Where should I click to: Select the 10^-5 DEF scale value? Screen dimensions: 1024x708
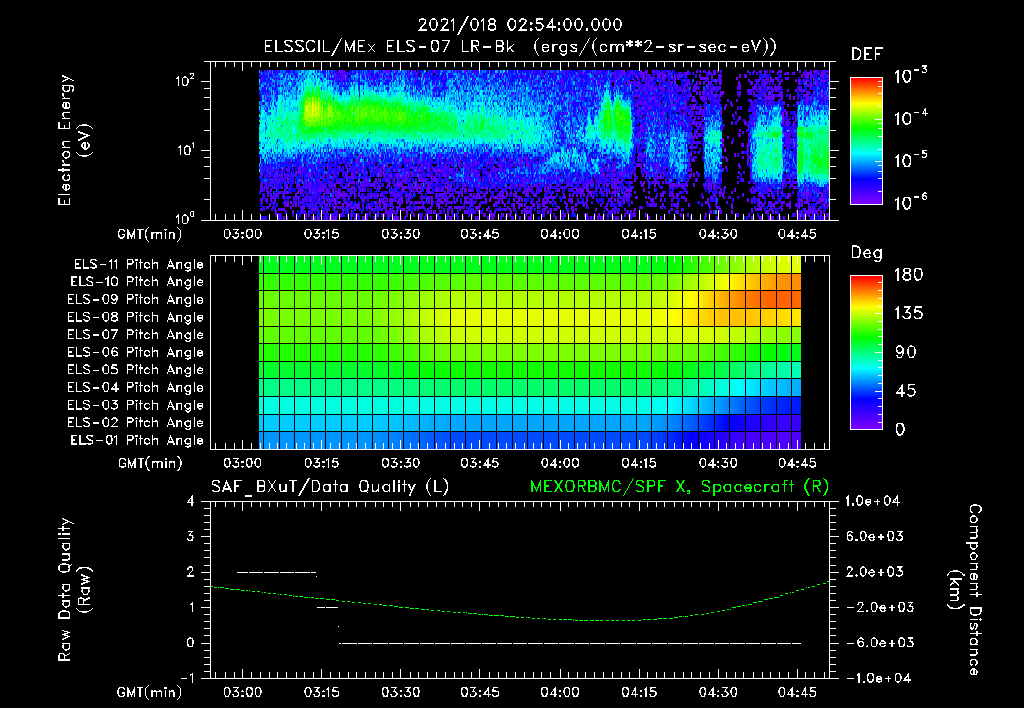coord(910,159)
